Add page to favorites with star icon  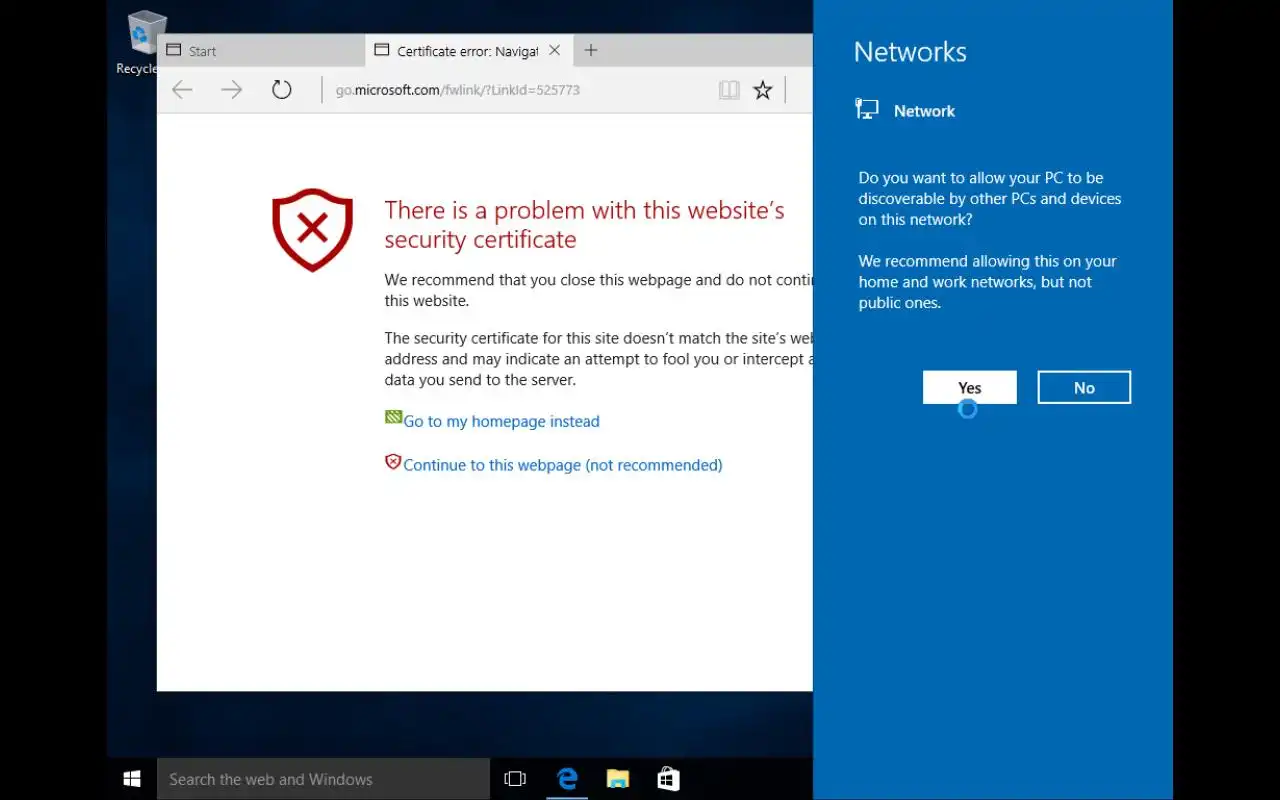(763, 90)
